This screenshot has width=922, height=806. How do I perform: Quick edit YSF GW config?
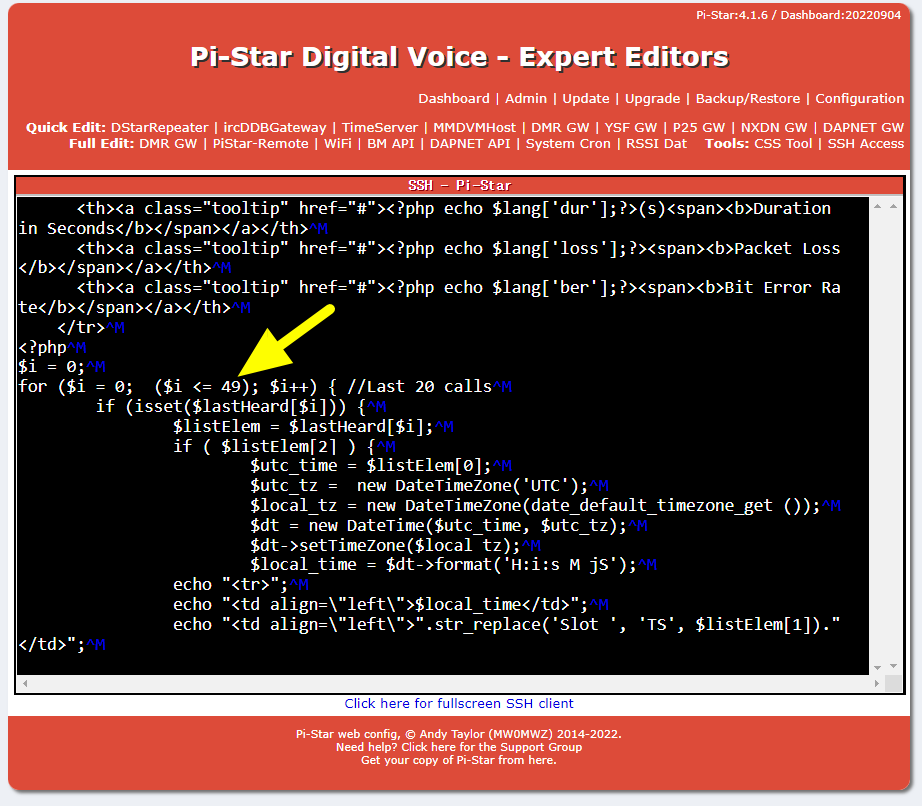[631, 128]
